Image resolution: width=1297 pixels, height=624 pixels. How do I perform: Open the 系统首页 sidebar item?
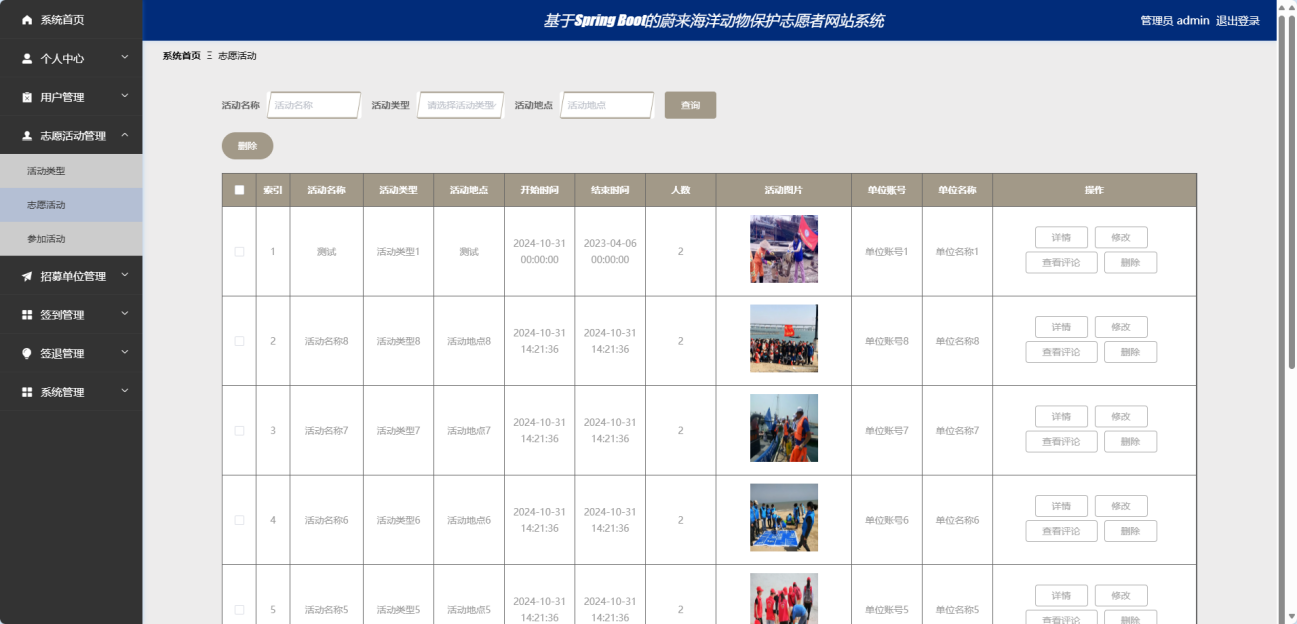[x=71, y=20]
